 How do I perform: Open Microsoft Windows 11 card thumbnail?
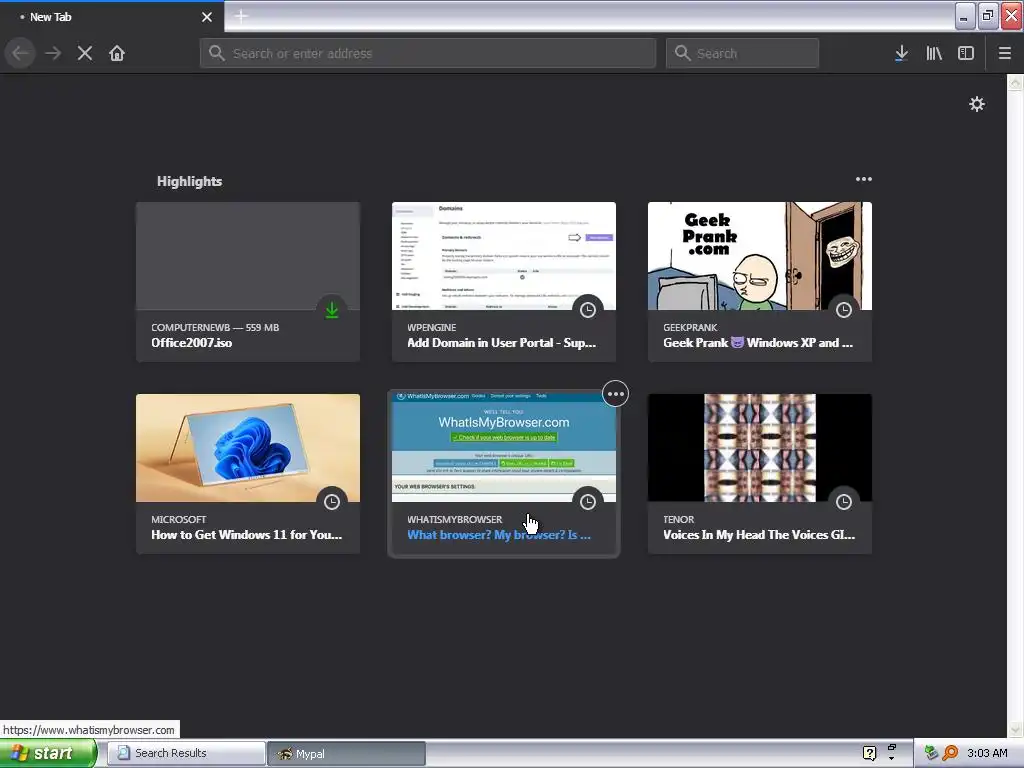click(x=248, y=448)
